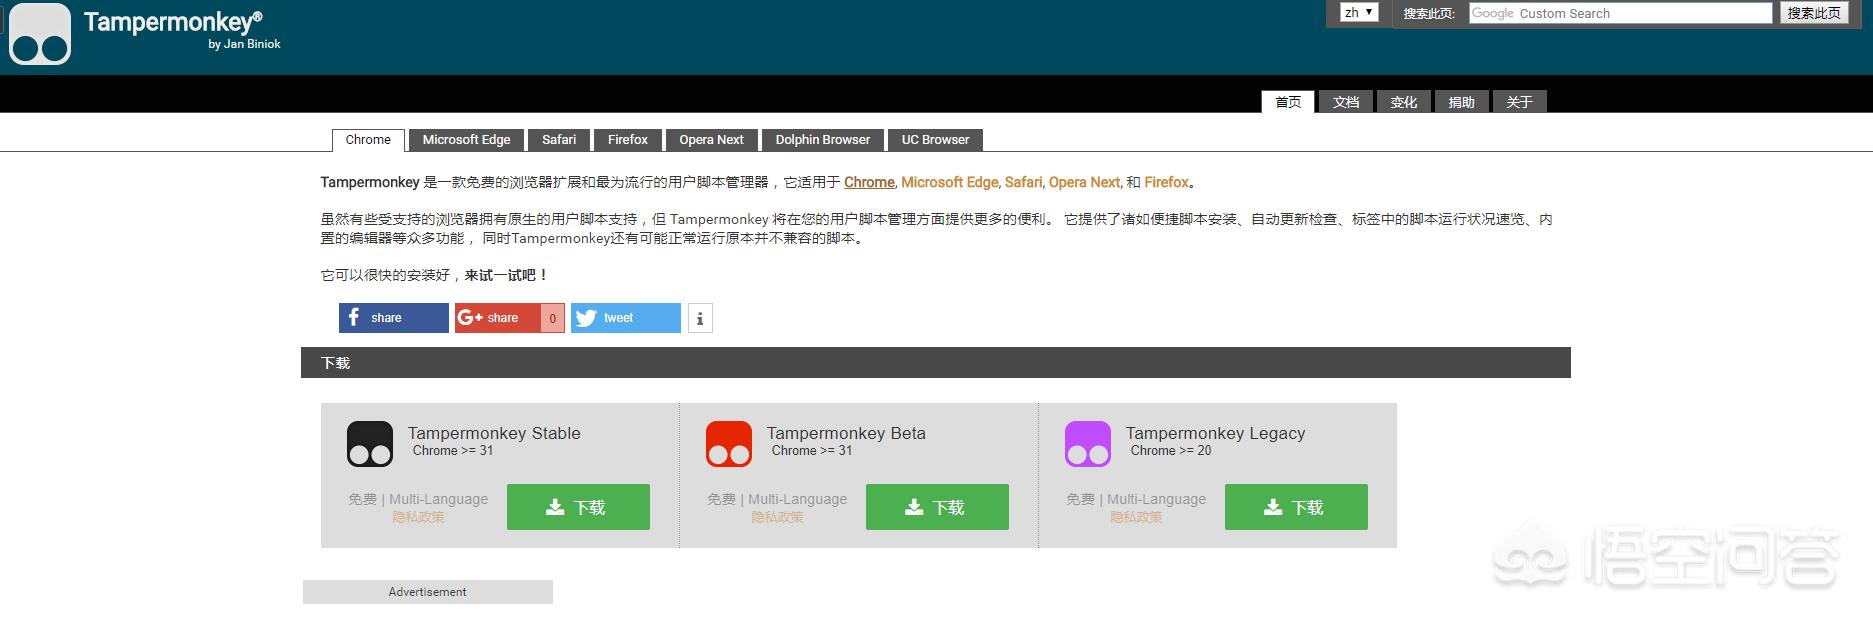Switch to the Microsoft Edge tab

(x=466, y=140)
